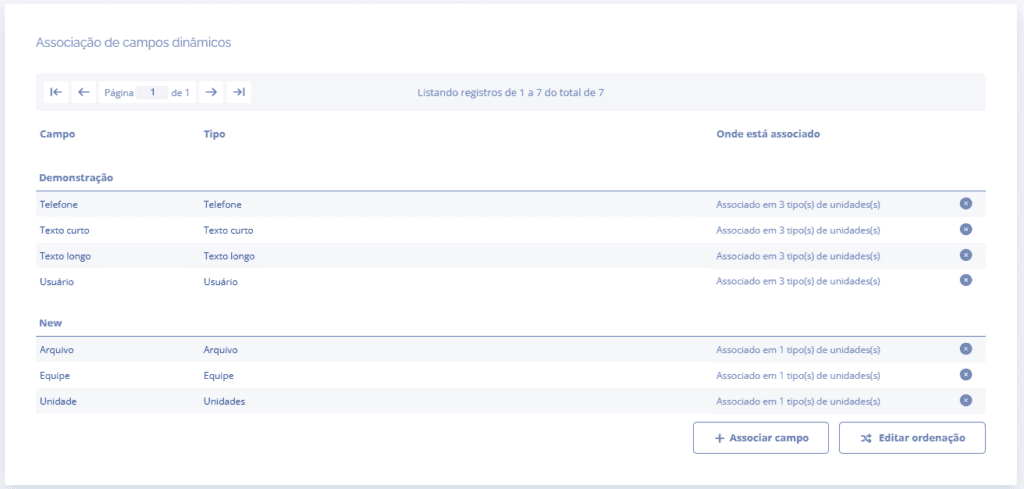The height and width of the screenshot is (489, 1024).
Task: Click the Tipo column header
Action: pos(214,134)
